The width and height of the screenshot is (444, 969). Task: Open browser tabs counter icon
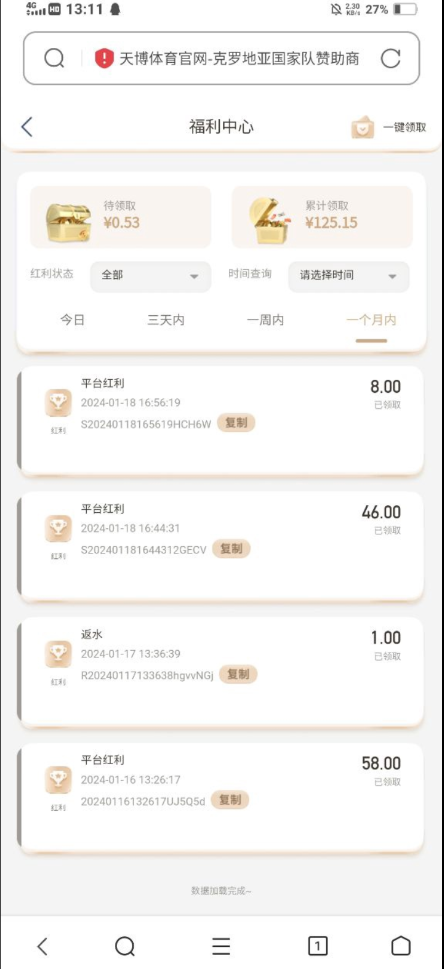317,946
